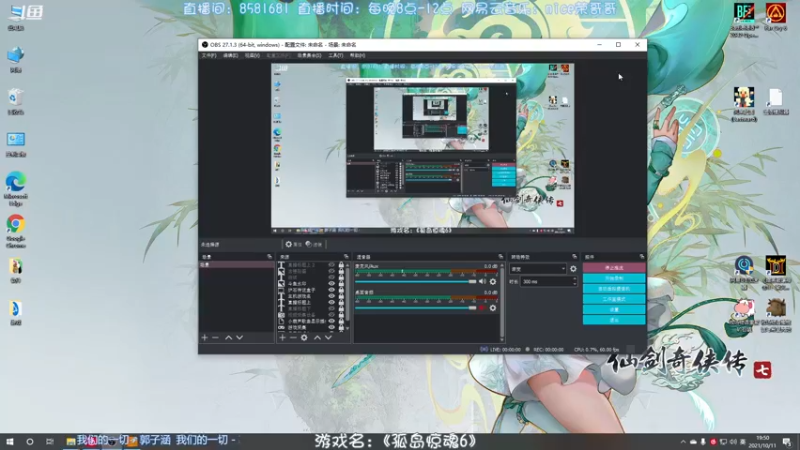Screen dimensions: 800x450
Task: Show hidden system tray icons chevron
Action: pos(683,442)
